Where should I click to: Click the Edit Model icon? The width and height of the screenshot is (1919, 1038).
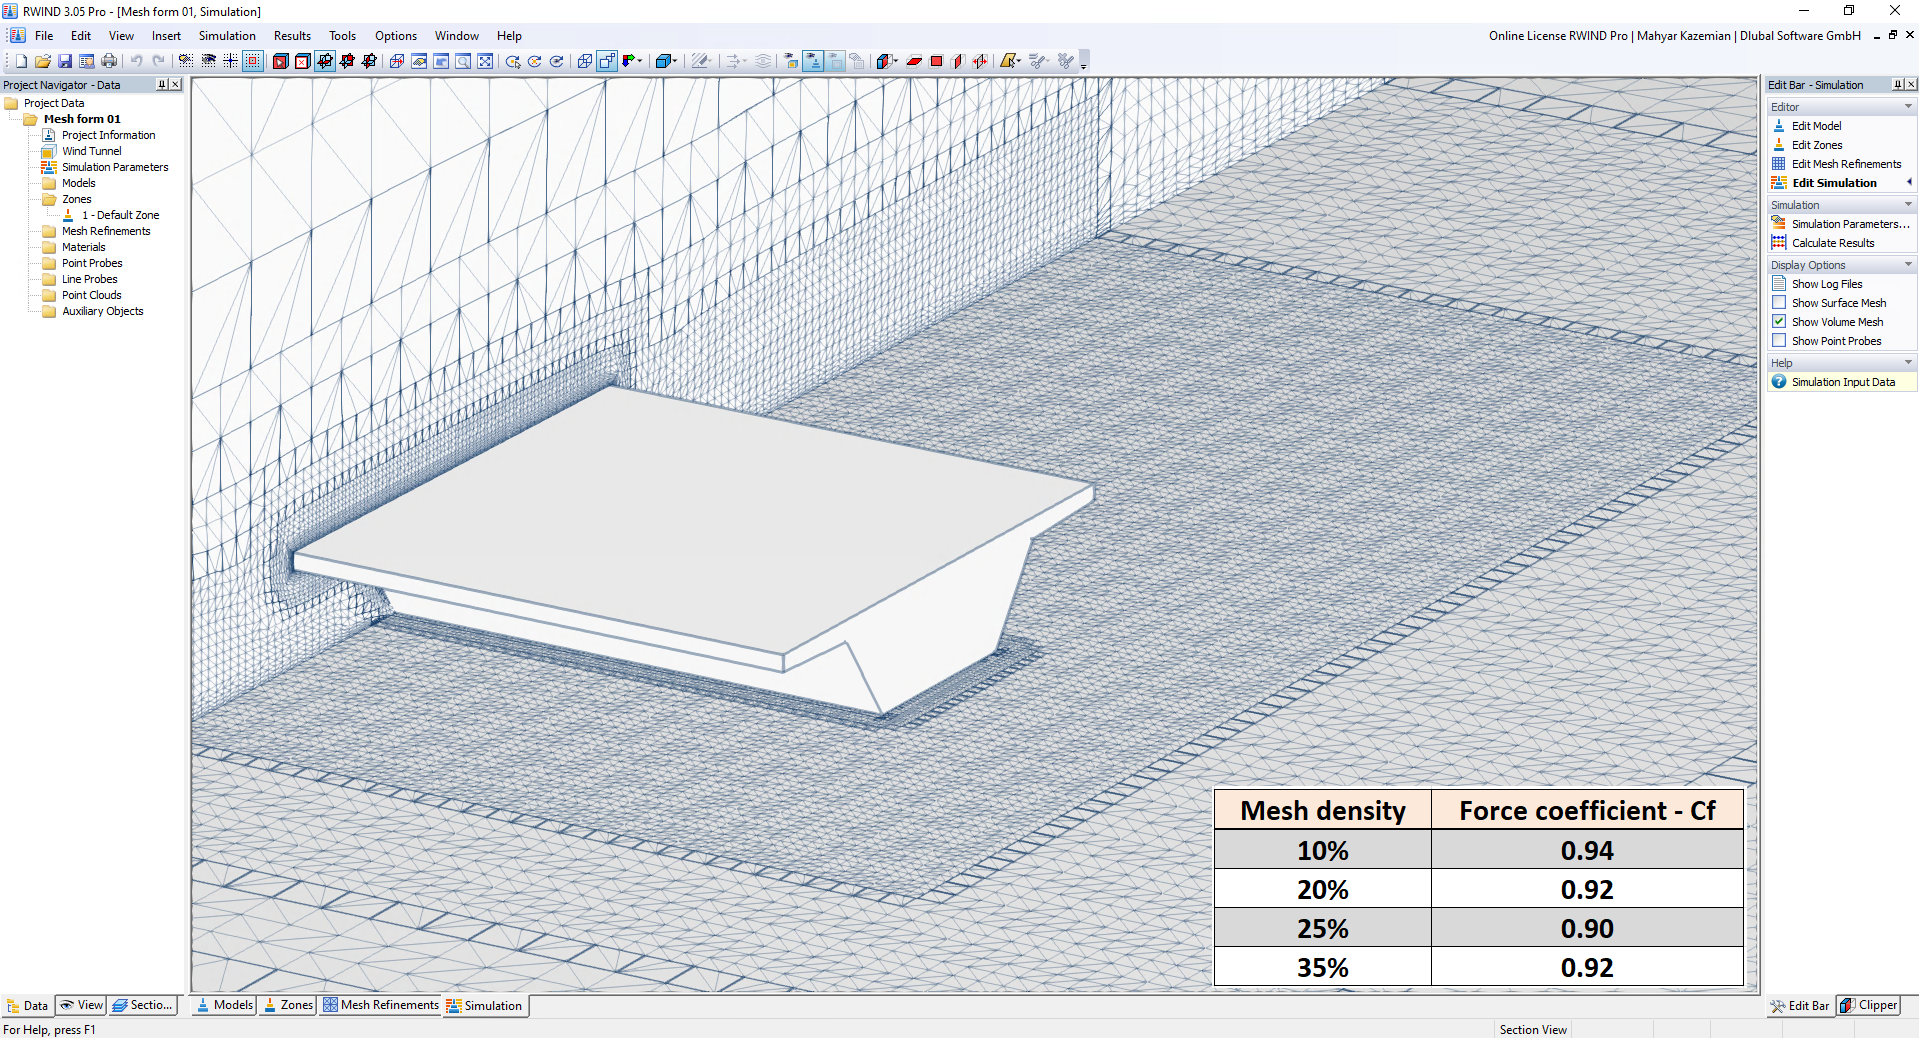coord(1780,125)
